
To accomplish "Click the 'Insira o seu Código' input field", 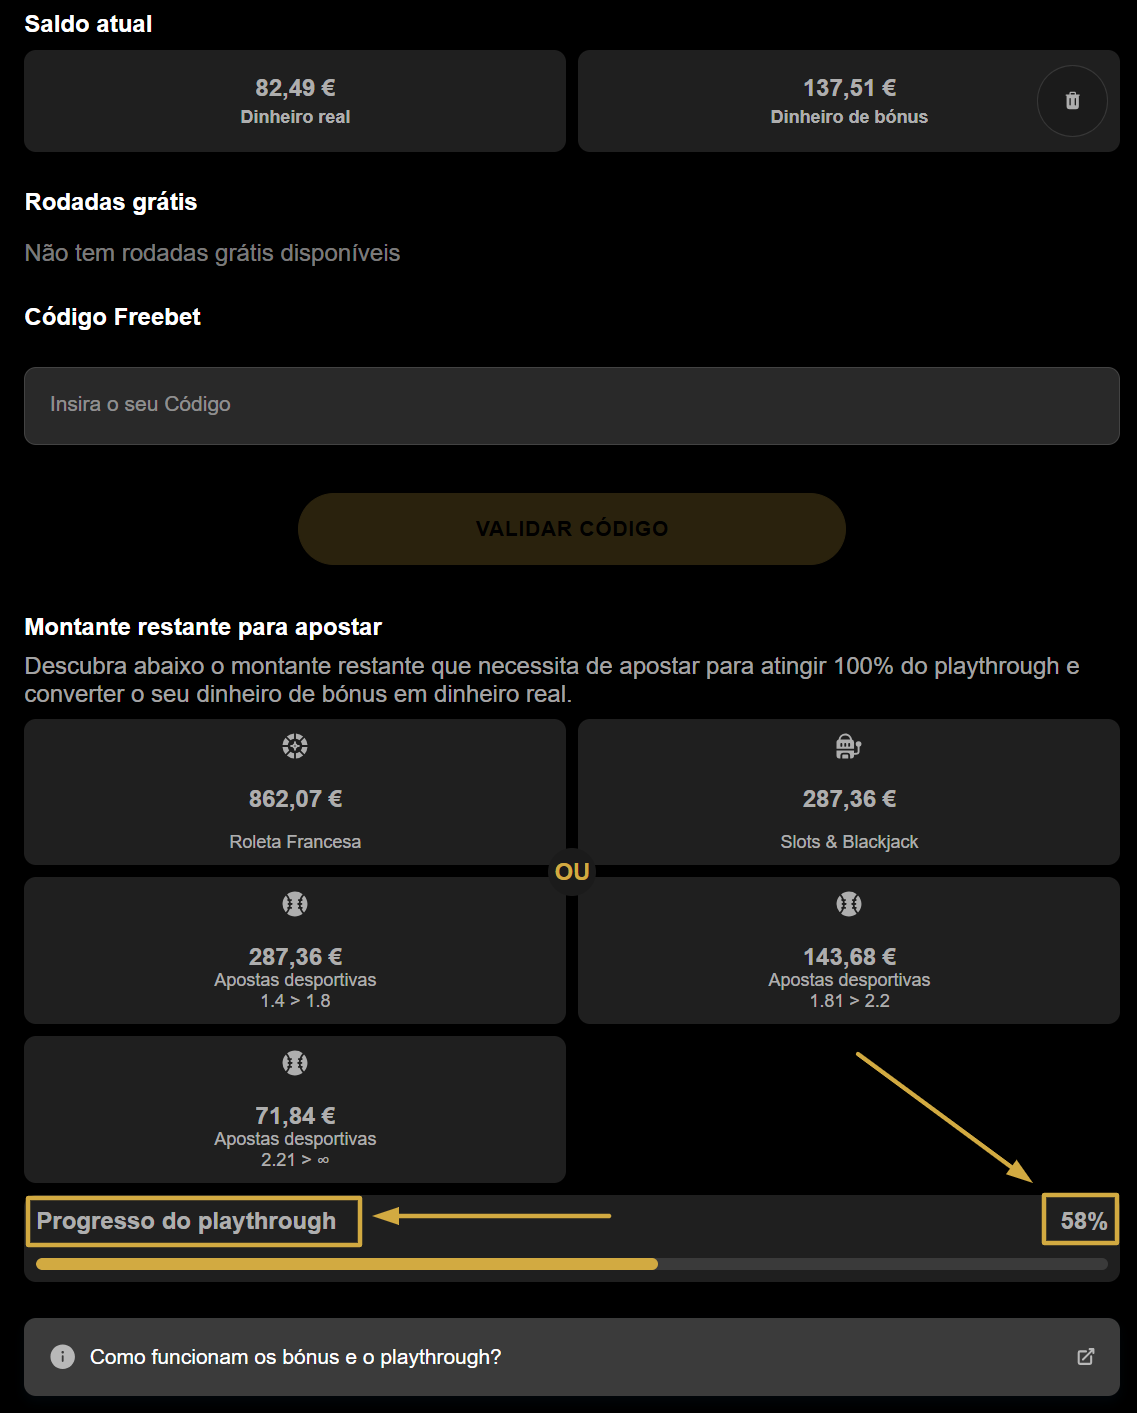I will [571, 405].
